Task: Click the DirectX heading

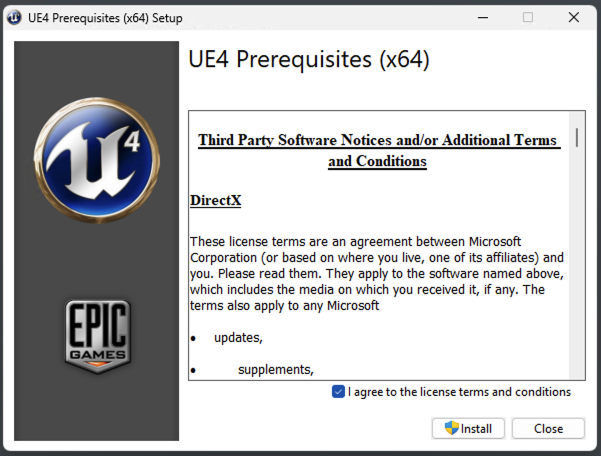Action: coord(215,200)
